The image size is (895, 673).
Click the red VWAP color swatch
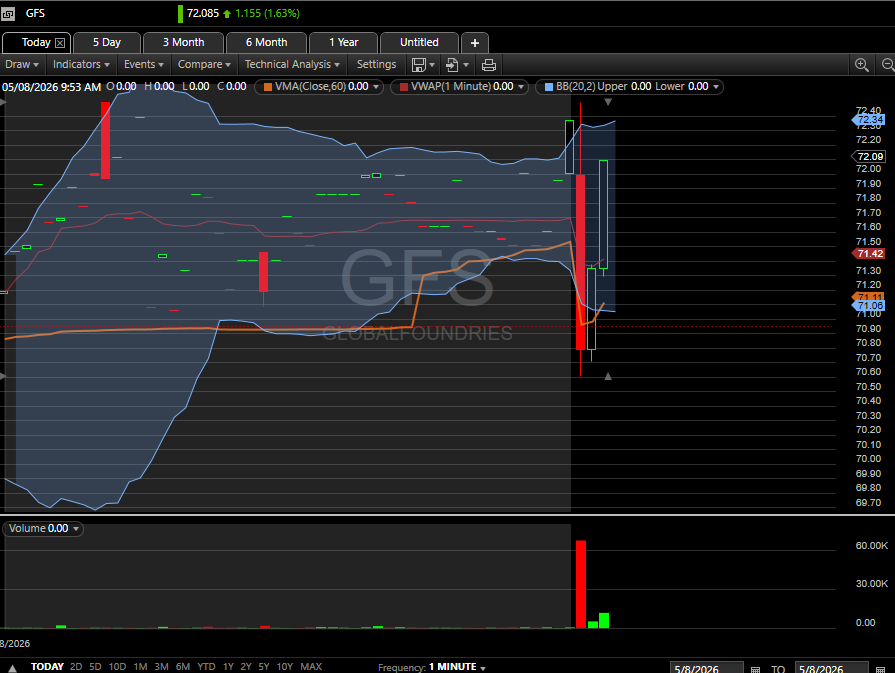tap(404, 87)
